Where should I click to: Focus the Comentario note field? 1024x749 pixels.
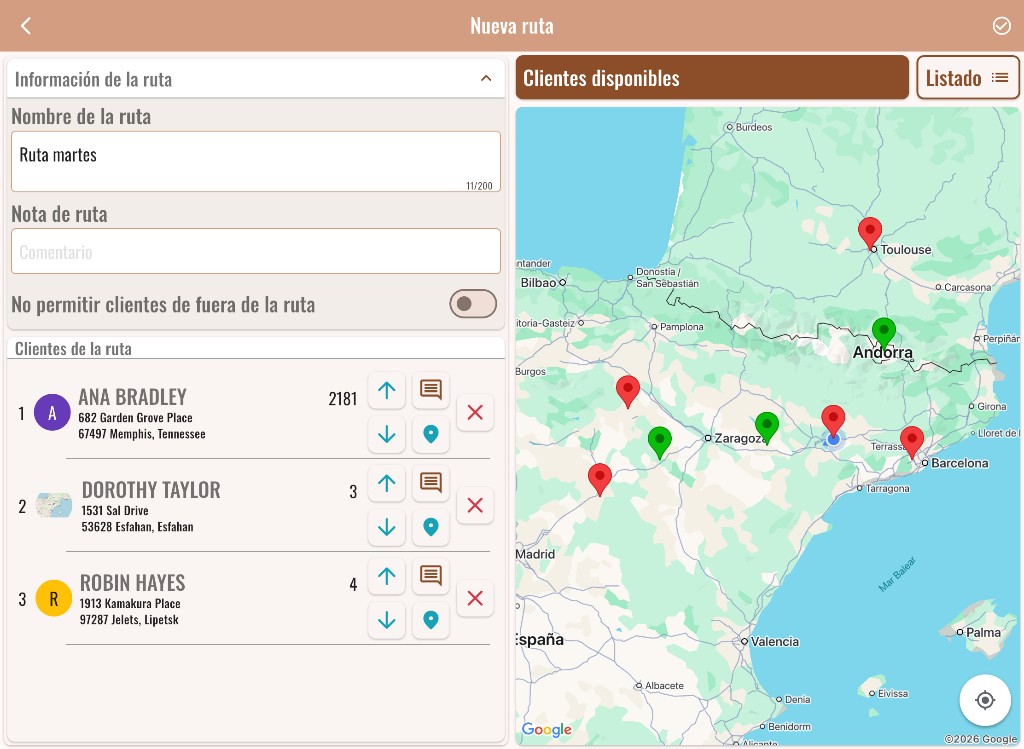(256, 251)
